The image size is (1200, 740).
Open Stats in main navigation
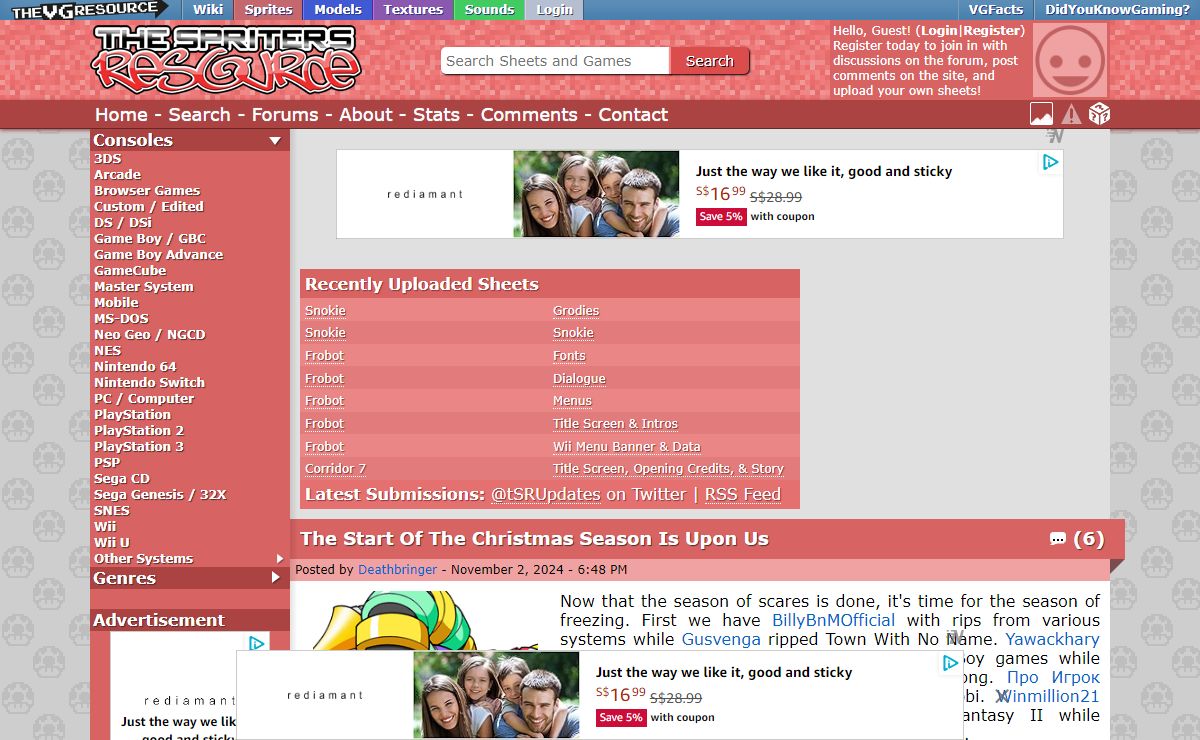[436, 115]
